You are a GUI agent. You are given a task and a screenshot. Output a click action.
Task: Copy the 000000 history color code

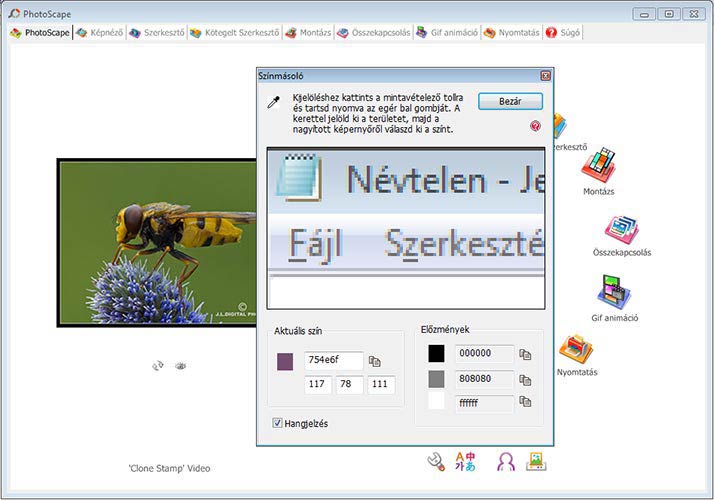tap(525, 354)
